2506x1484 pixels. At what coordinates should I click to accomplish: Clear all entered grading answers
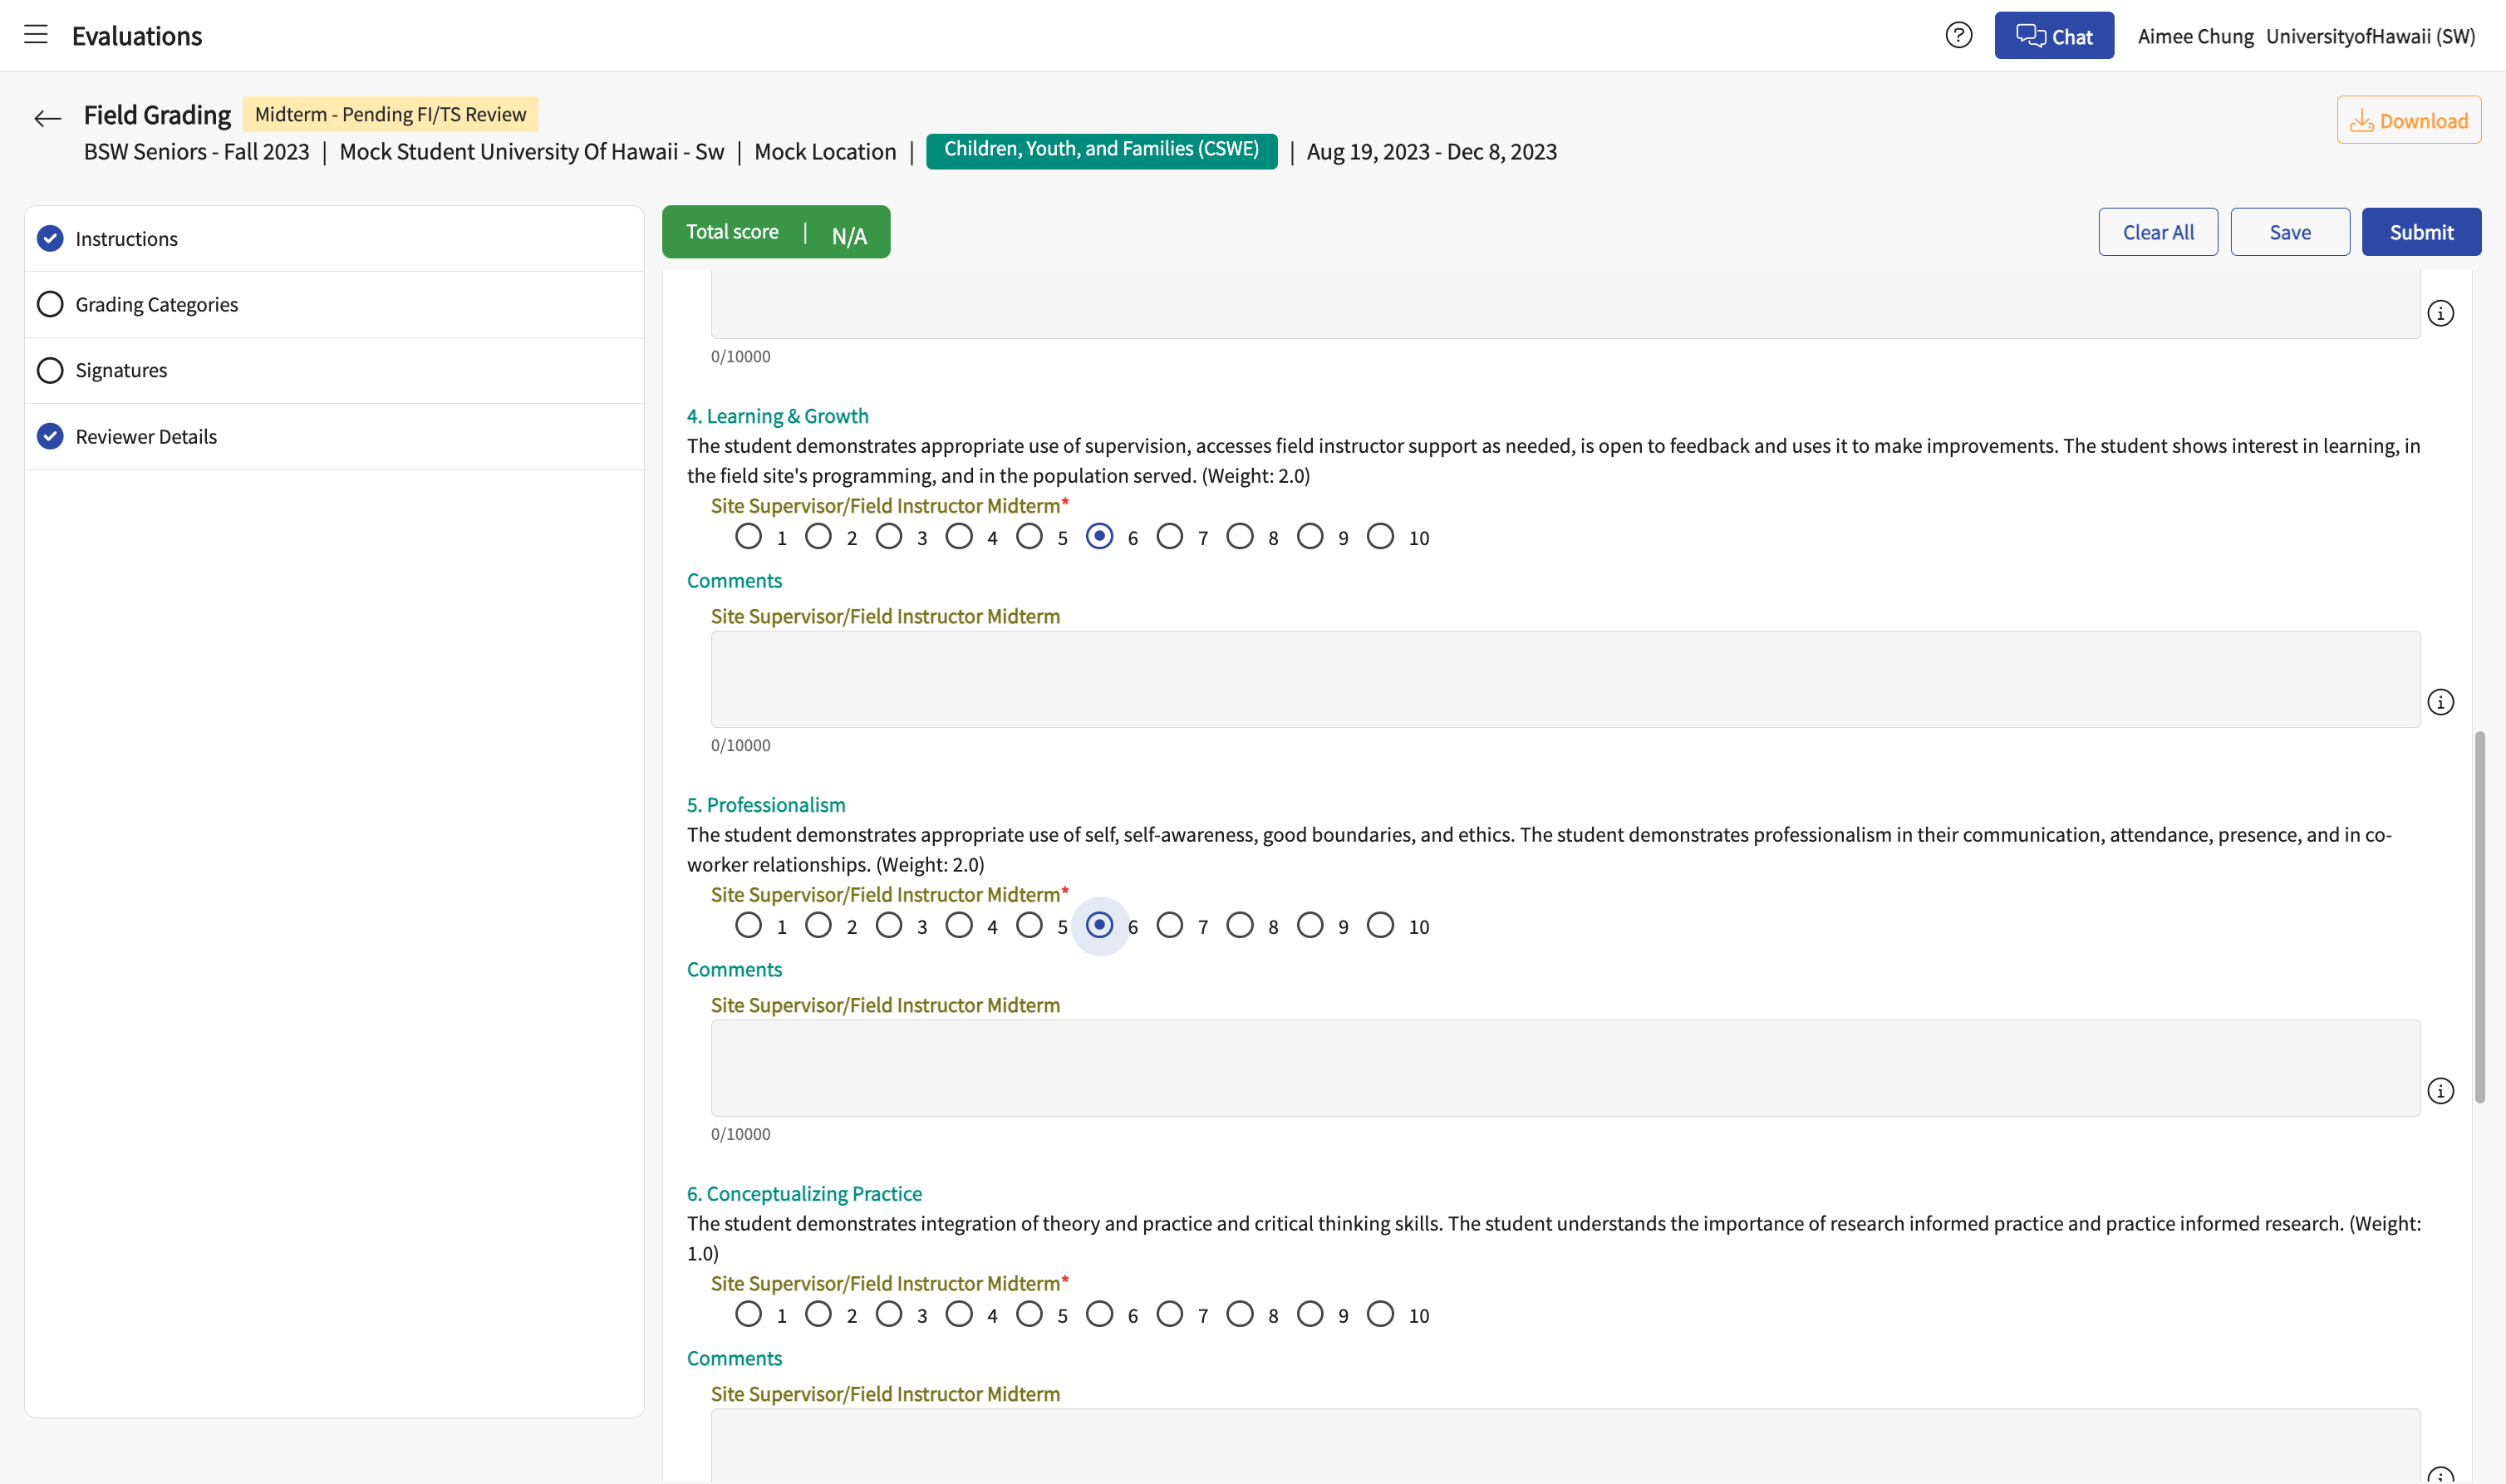(2158, 232)
